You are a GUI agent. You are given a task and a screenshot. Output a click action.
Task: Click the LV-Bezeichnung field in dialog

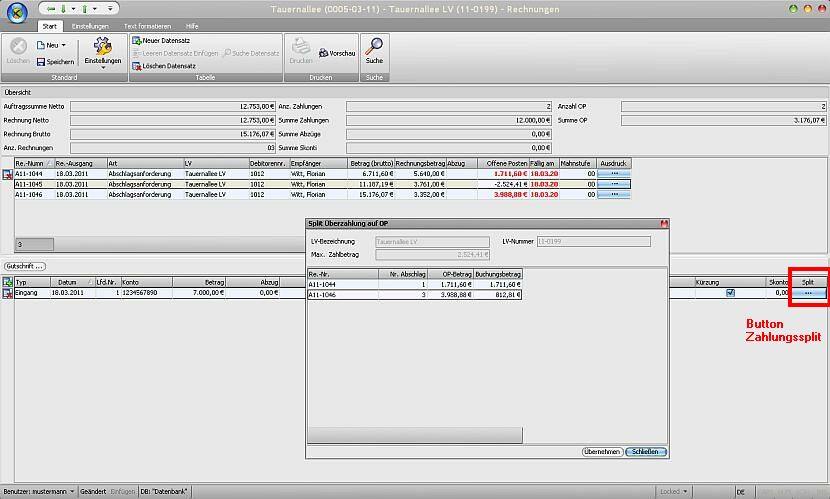(x=432, y=241)
